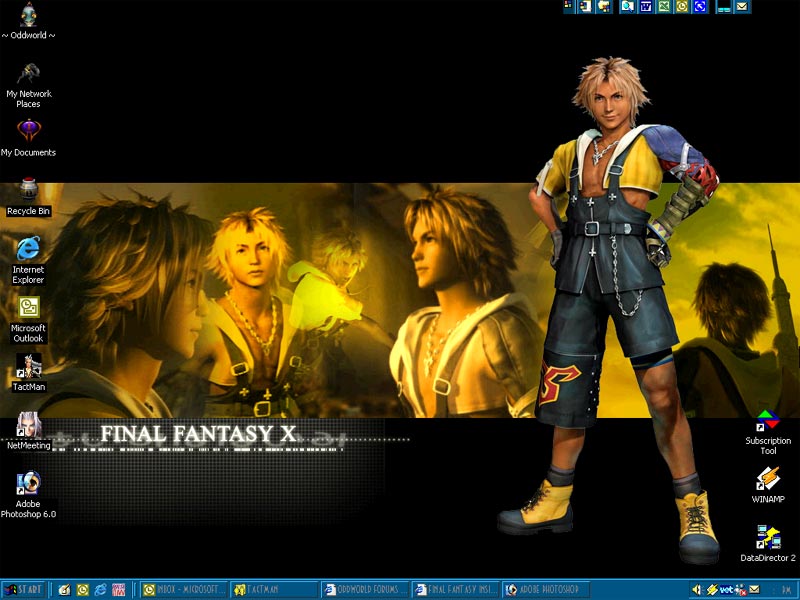The height and width of the screenshot is (600, 800).
Task: Open the Oddworld desktop shortcut
Action: click(x=28, y=15)
